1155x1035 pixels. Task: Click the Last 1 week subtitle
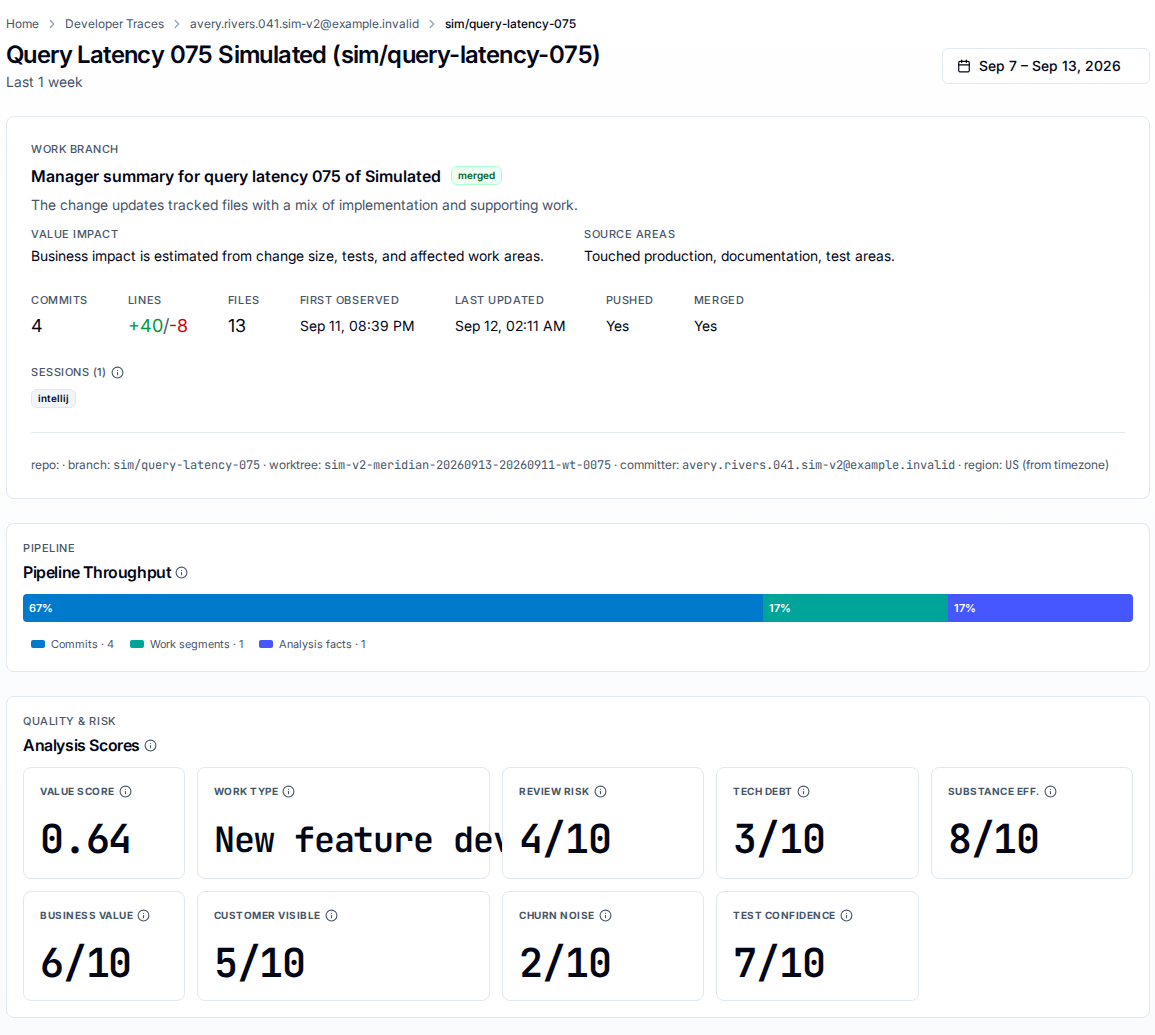[x=44, y=83]
